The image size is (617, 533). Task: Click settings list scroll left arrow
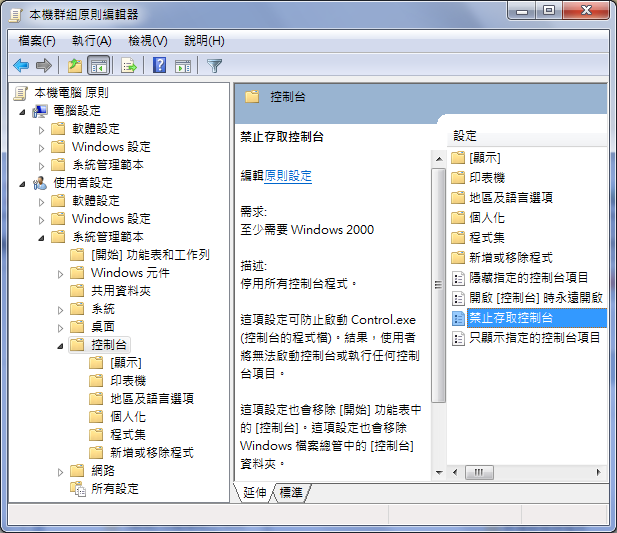pyautogui.click(x=455, y=472)
